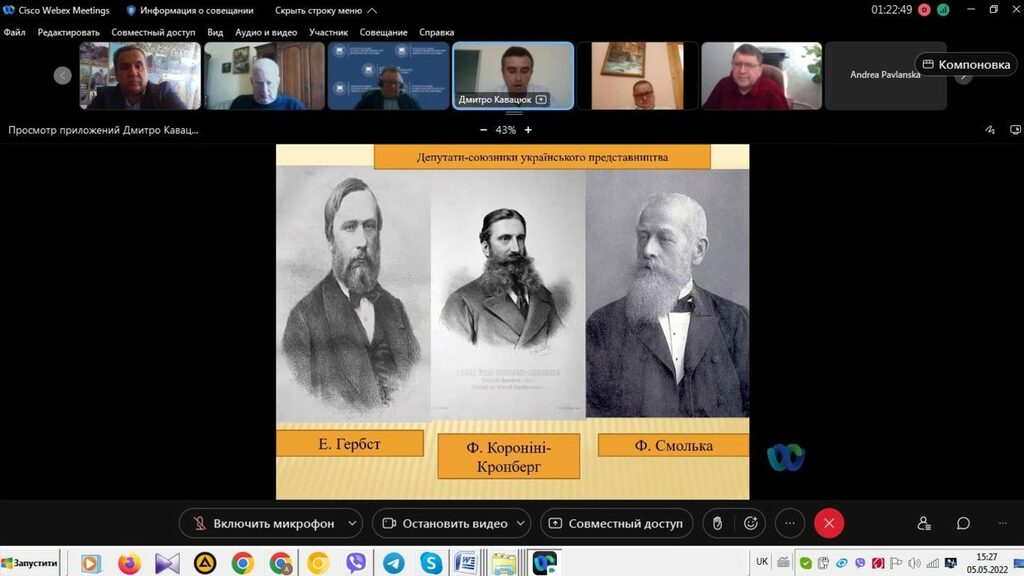This screenshot has width=1024, height=576.
Task: Collapse menu bar via Скрыть строку меню
Action: coord(325,10)
